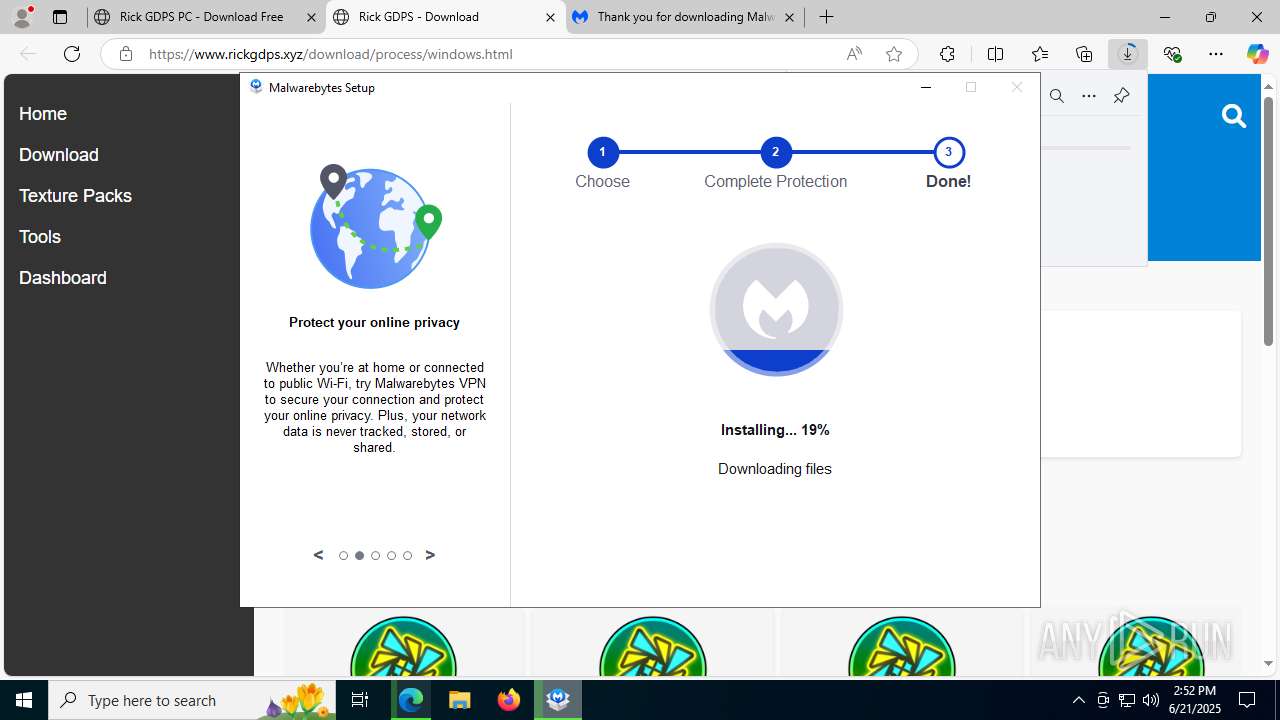The image size is (1280, 720).
Task: Select second carousel dot in Malwarebytes Setup
Action: tap(359, 555)
